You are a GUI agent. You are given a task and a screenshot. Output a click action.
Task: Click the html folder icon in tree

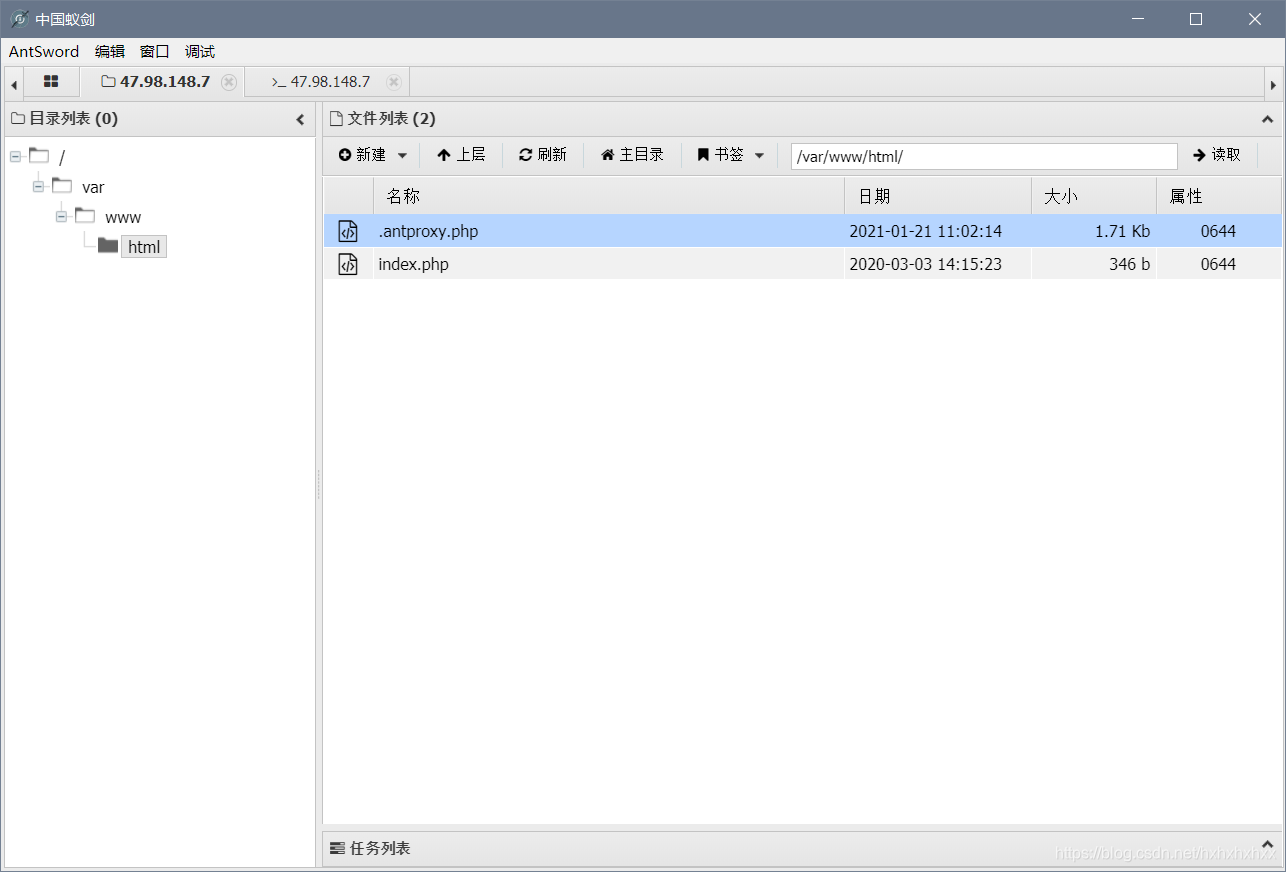108,246
